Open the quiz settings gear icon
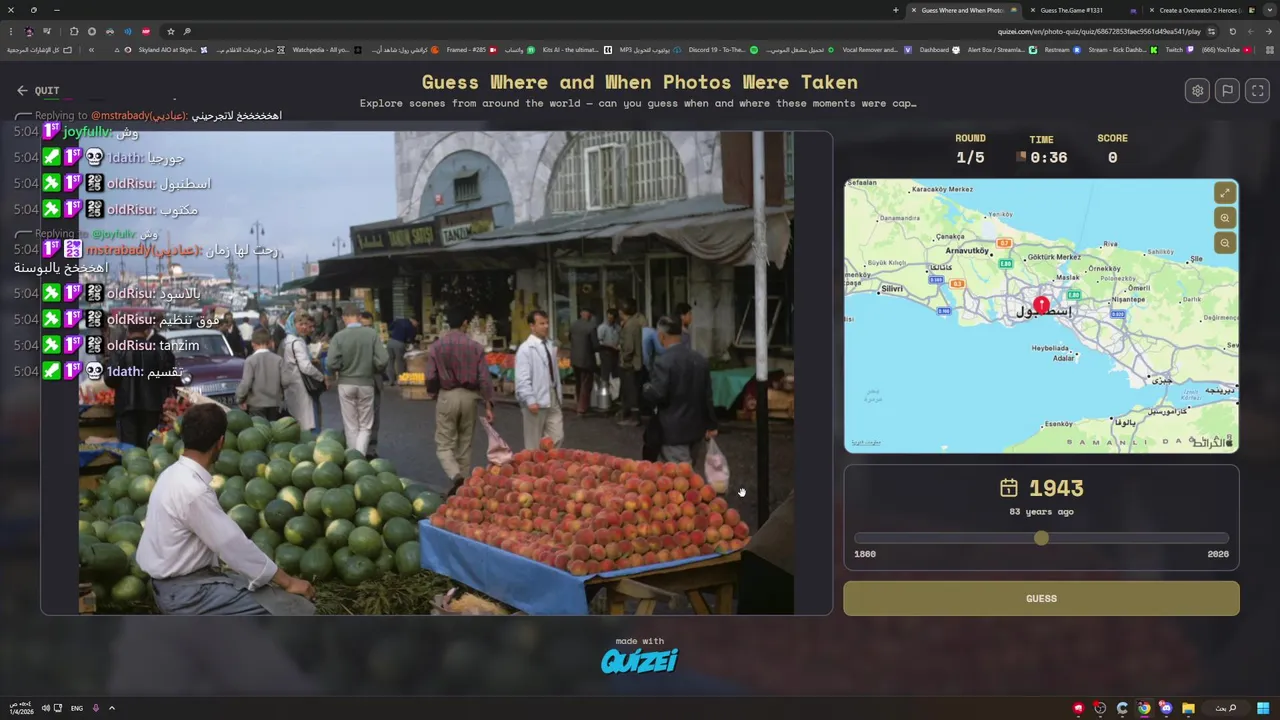 pos(1197,91)
